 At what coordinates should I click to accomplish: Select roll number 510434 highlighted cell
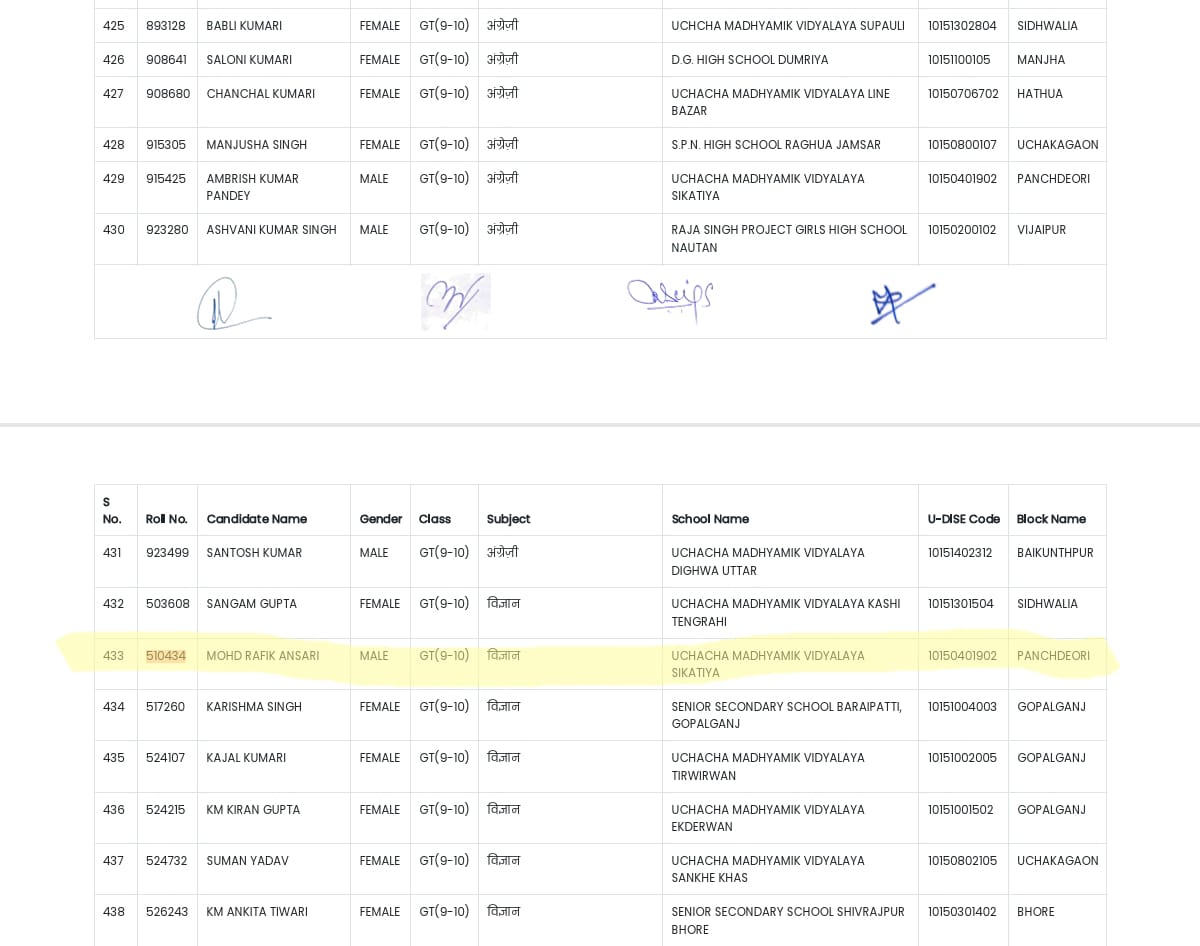166,656
